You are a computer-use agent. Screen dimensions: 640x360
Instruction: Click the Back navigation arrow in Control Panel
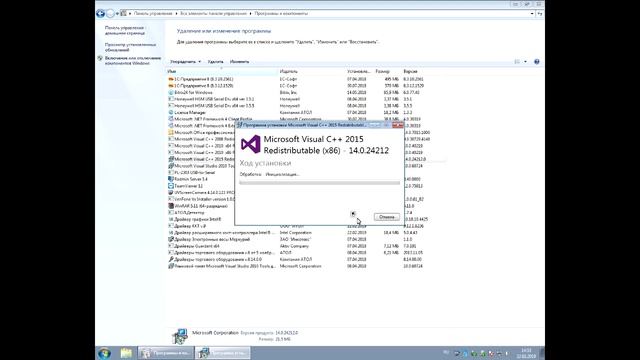100,13
